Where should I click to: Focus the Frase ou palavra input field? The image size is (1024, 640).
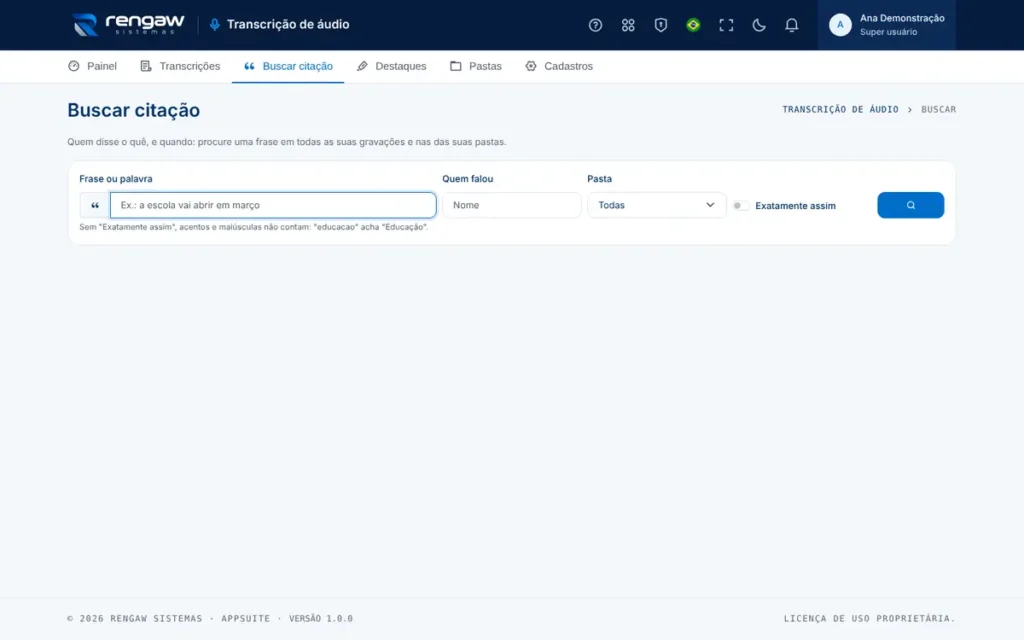[273, 205]
